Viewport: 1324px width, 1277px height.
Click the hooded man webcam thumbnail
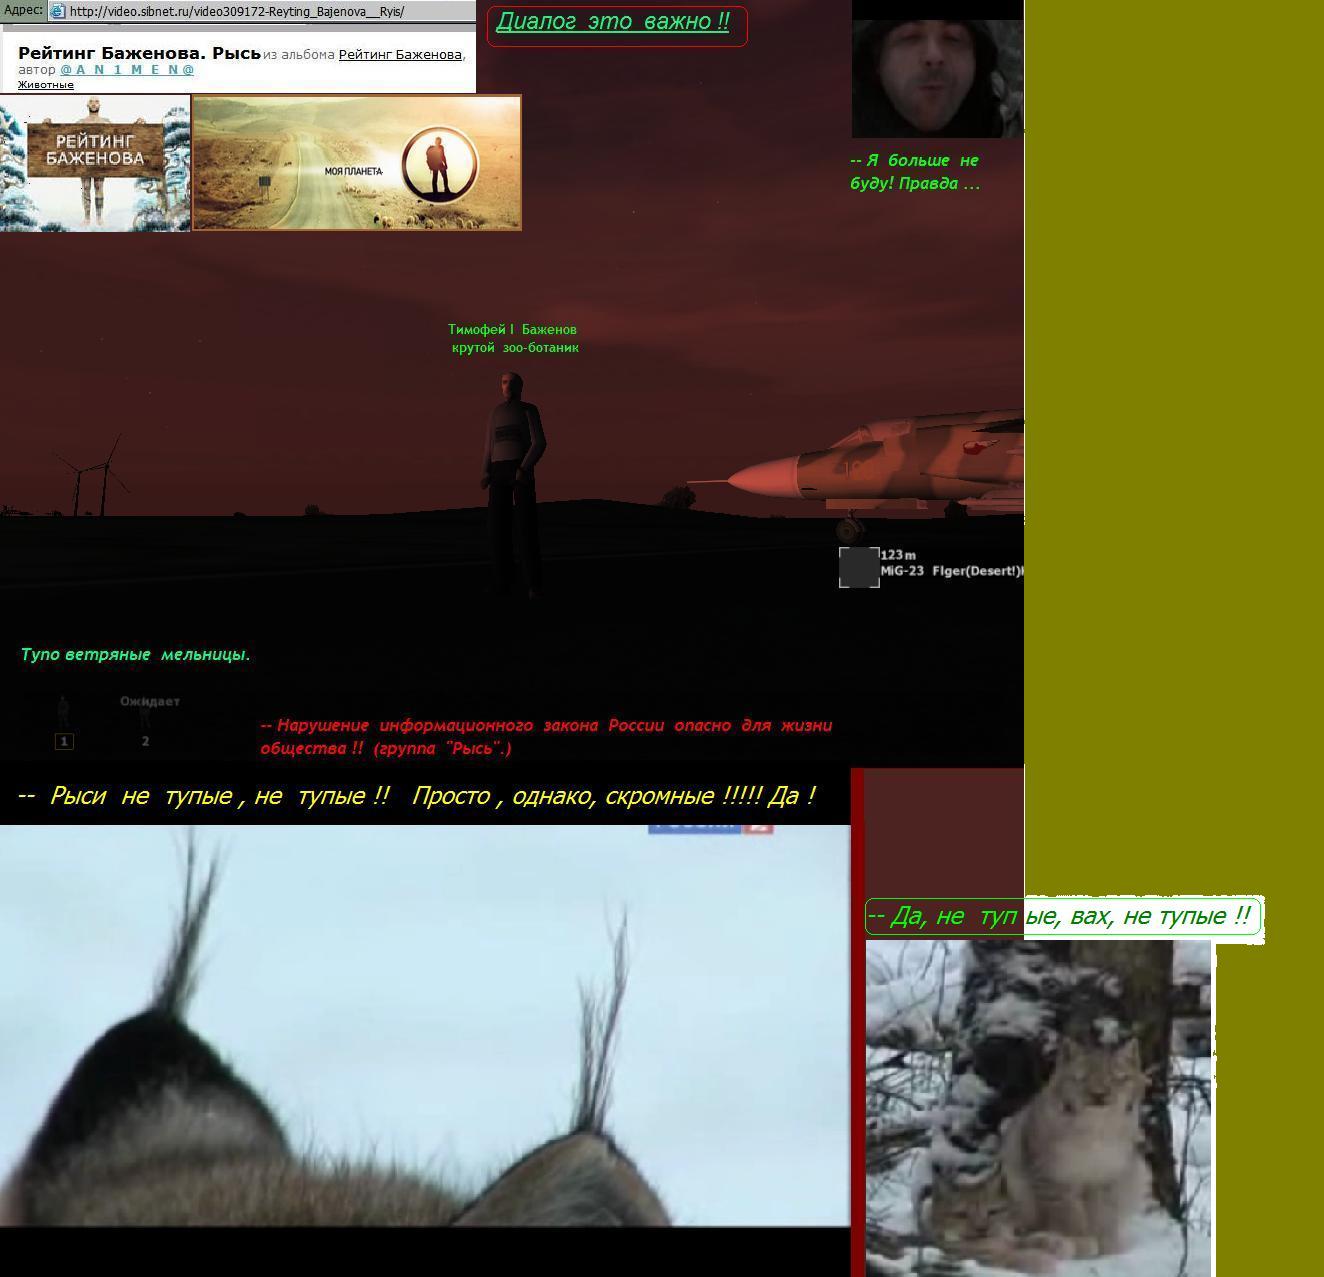click(x=937, y=70)
